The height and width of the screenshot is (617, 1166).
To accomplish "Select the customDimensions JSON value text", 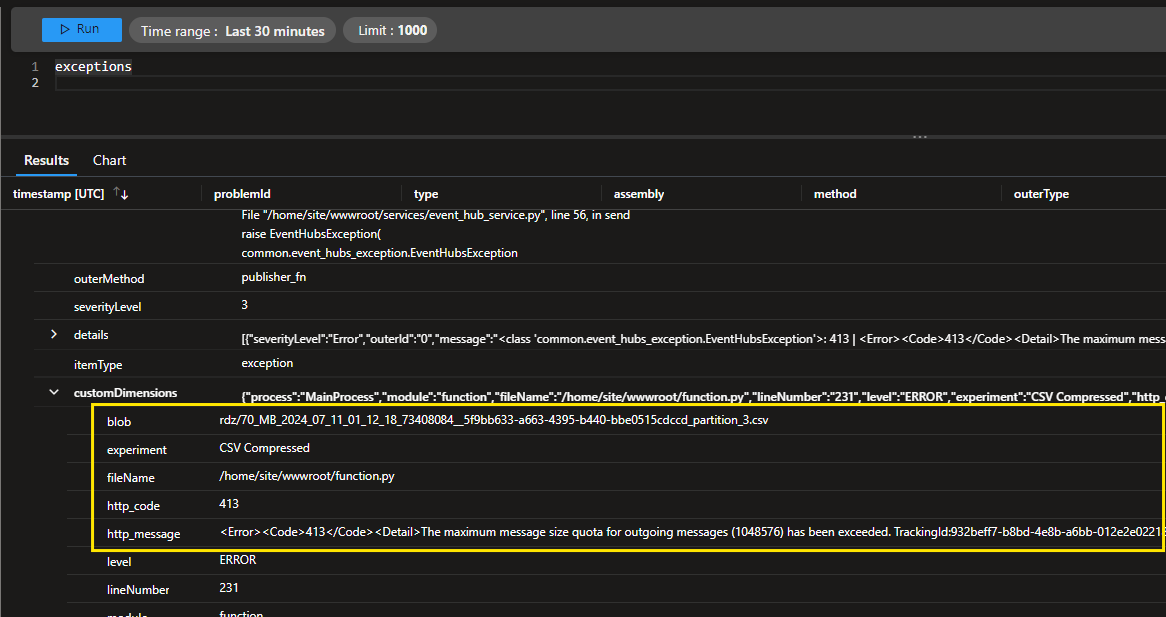I will coord(703,397).
